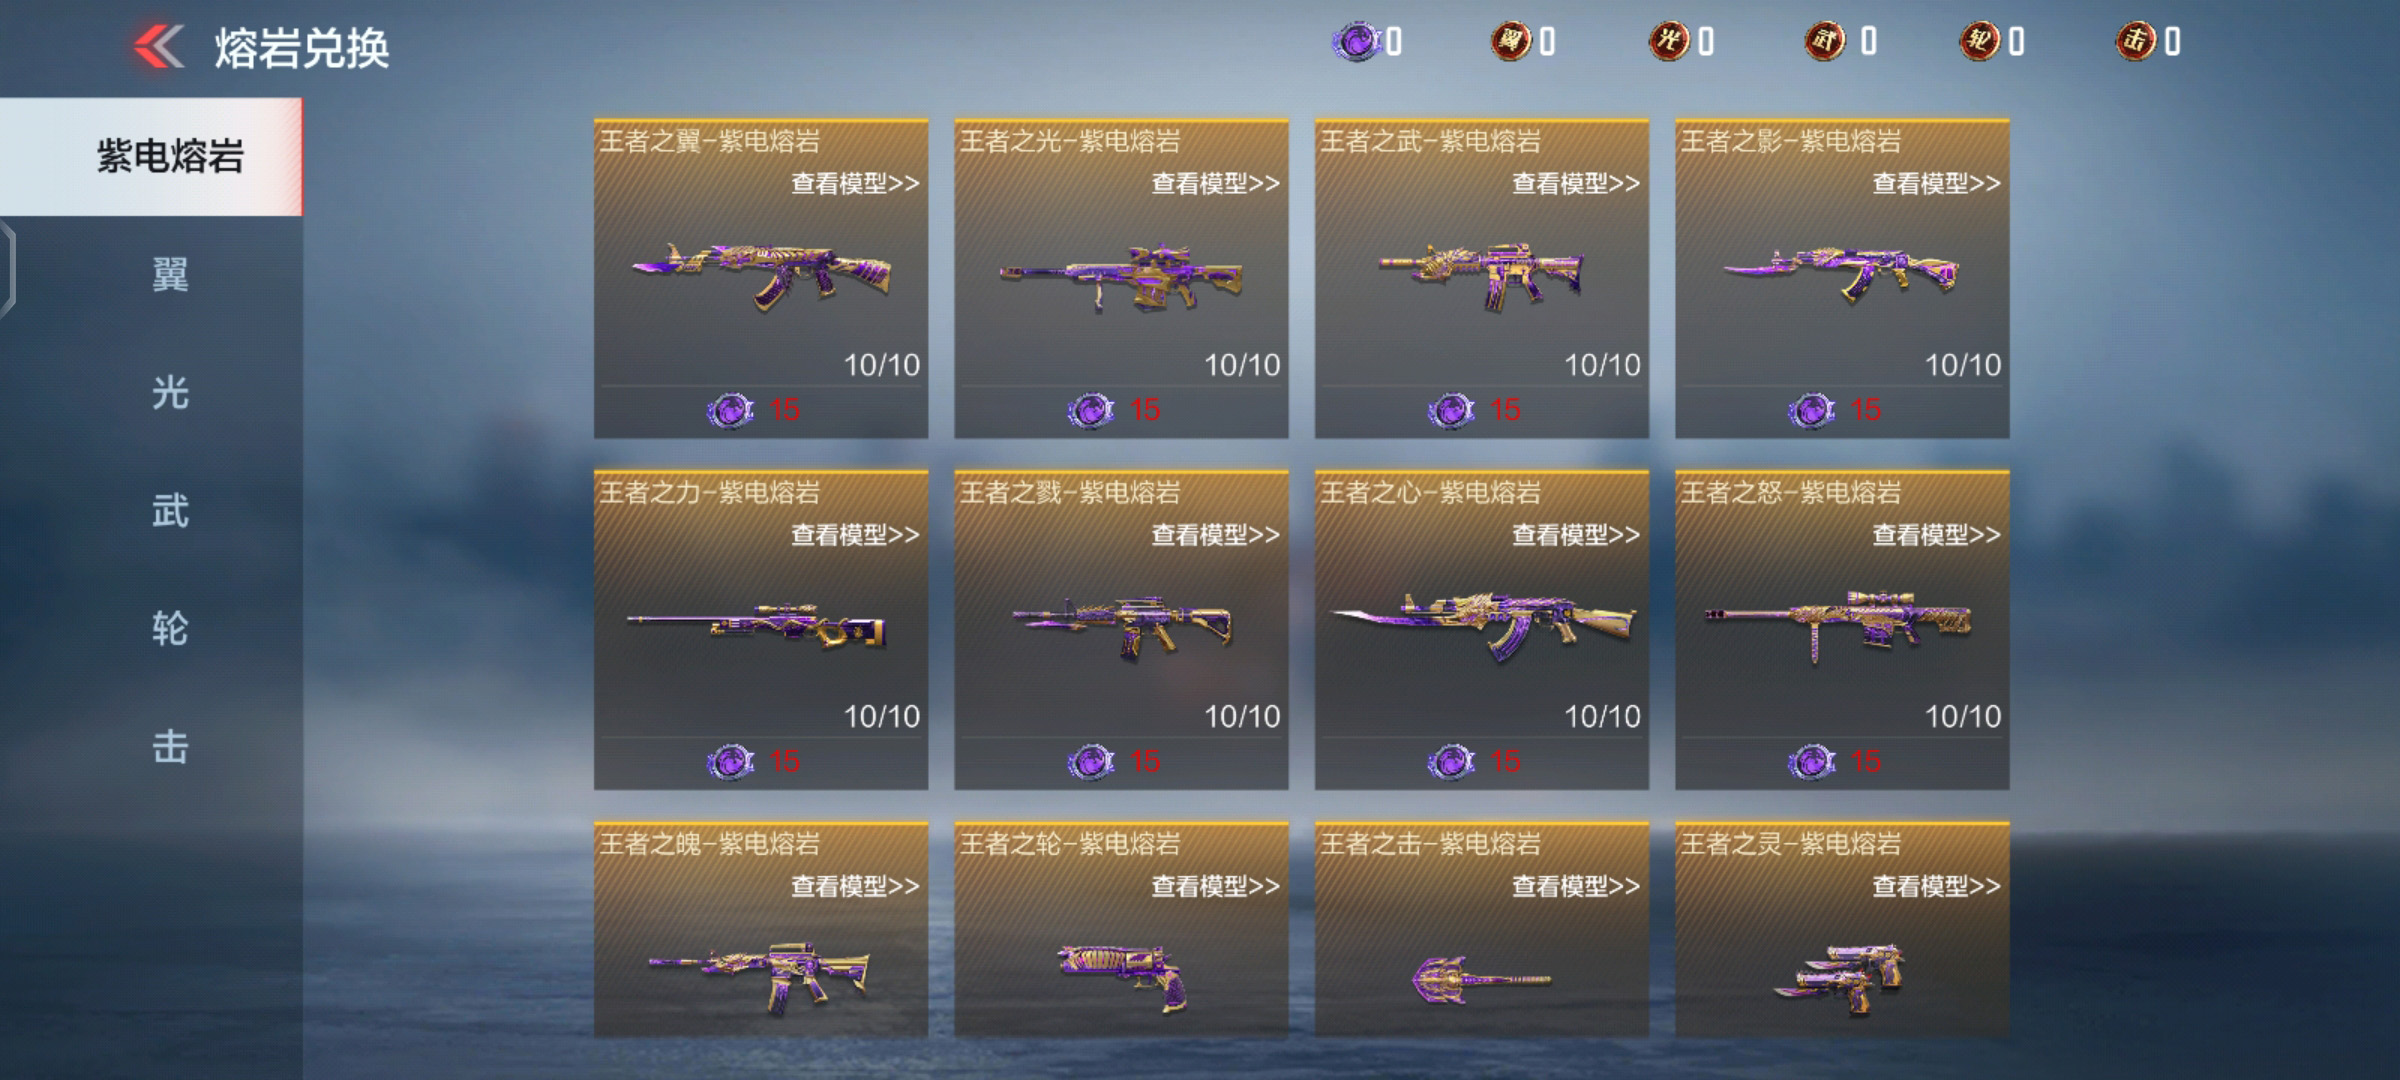Select the 王者之击 shovel weapon image
The image size is (2400, 1080).
1480,979
